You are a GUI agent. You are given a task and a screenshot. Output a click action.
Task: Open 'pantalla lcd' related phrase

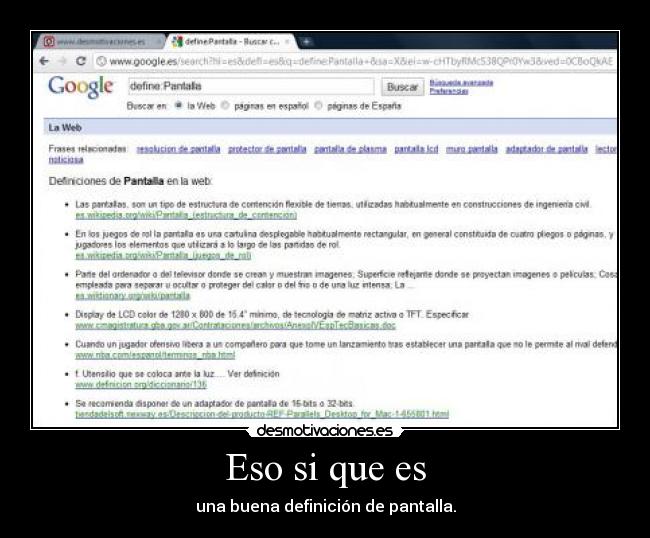pos(416,149)
